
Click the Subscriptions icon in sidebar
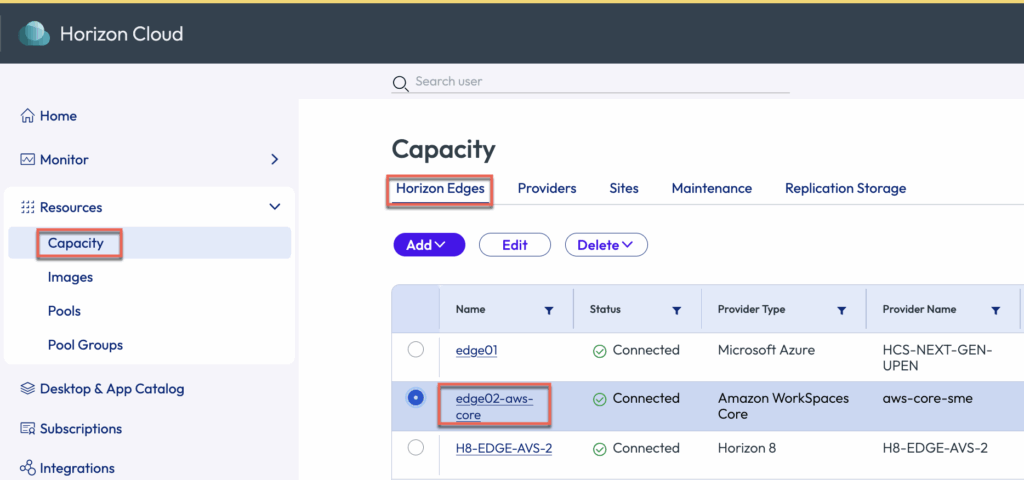pyautogui.click(x=28, y=429)
